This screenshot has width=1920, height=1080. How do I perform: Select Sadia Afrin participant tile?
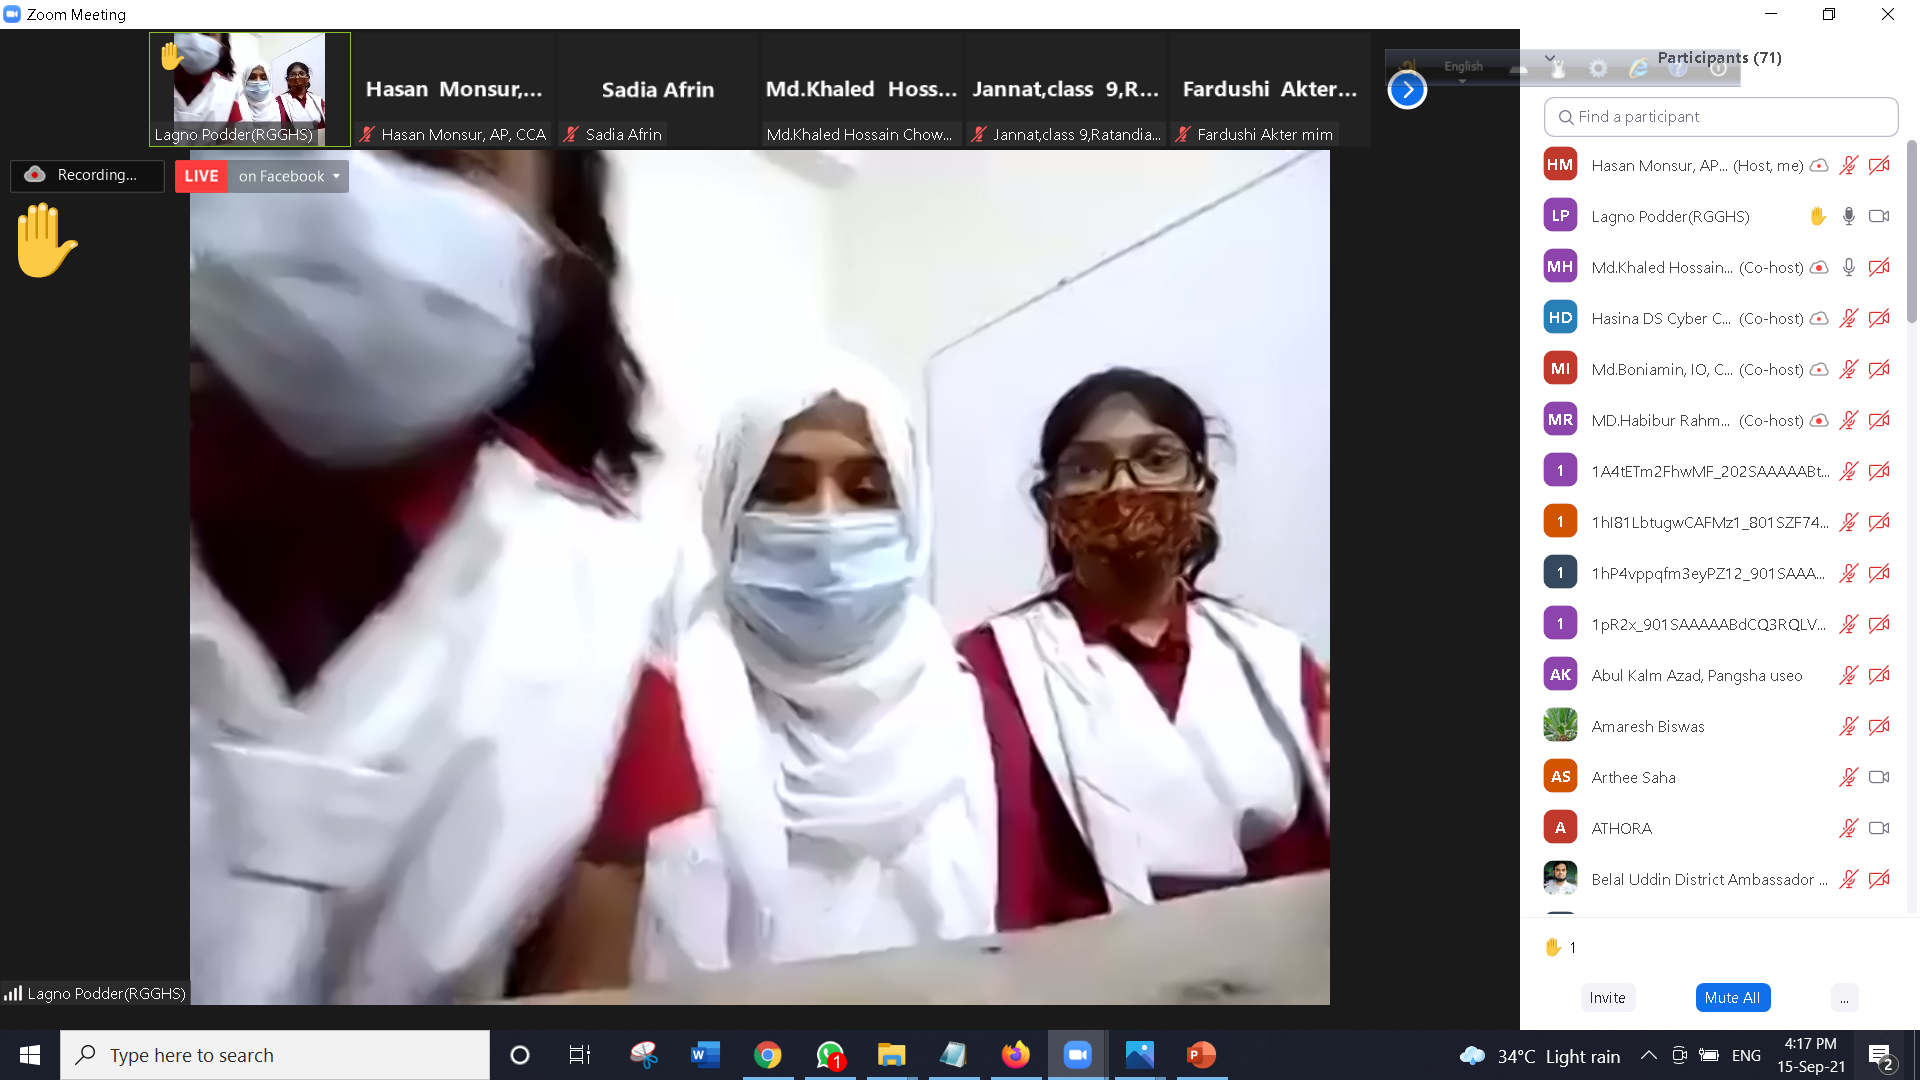click(658, 89)
